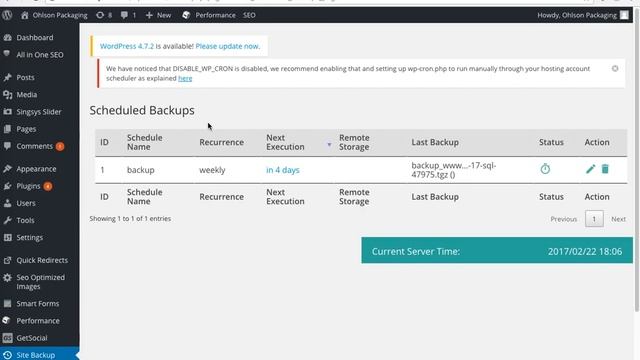Click the Plugins update count badge
The image size is (640, 360).
click(48, 186)
